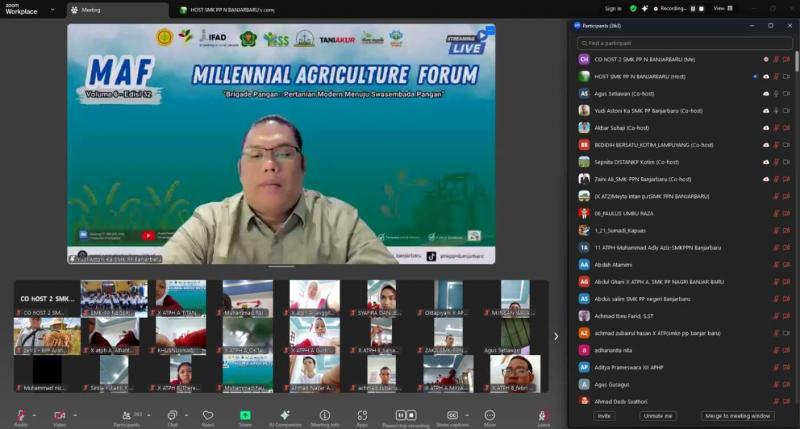Click the camera icon for HOST SMK PP N BANJARBARU
800x429 pixels.
(786, 77)
